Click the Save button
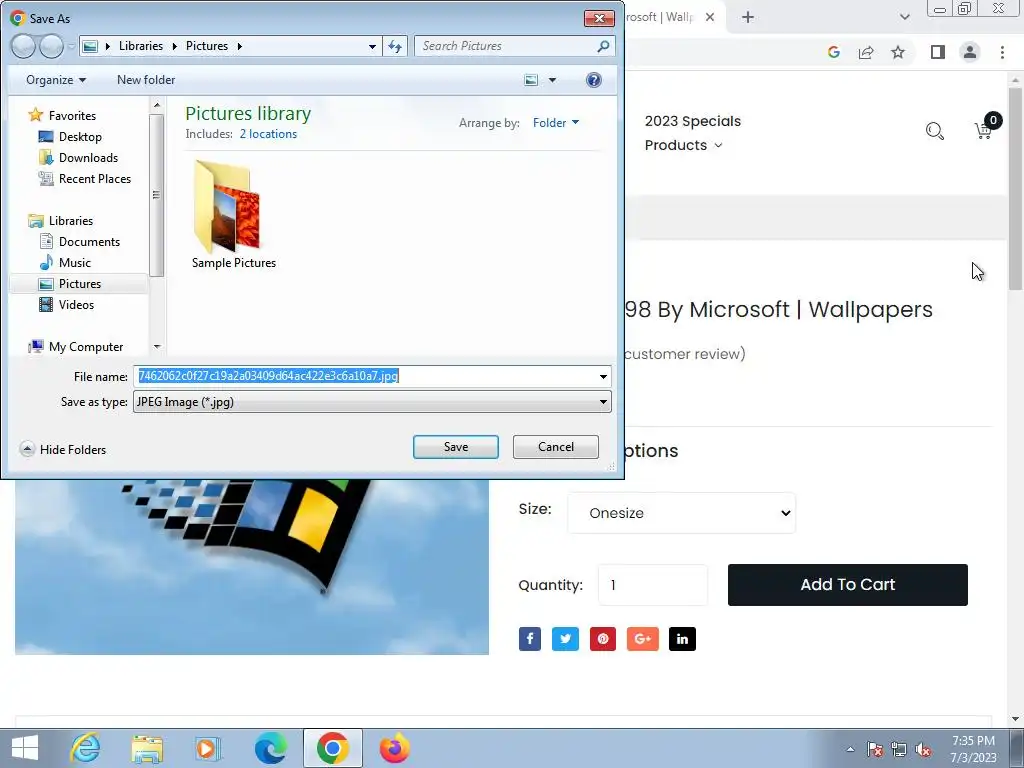 tap(456, 447)
